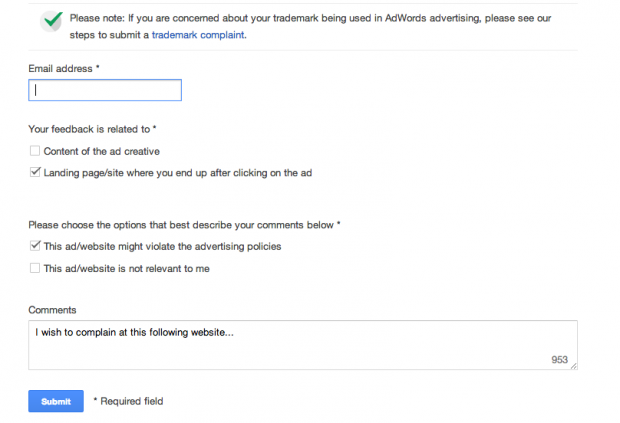Click the "Your feedback is related to" heading

[x=89, y=129]
